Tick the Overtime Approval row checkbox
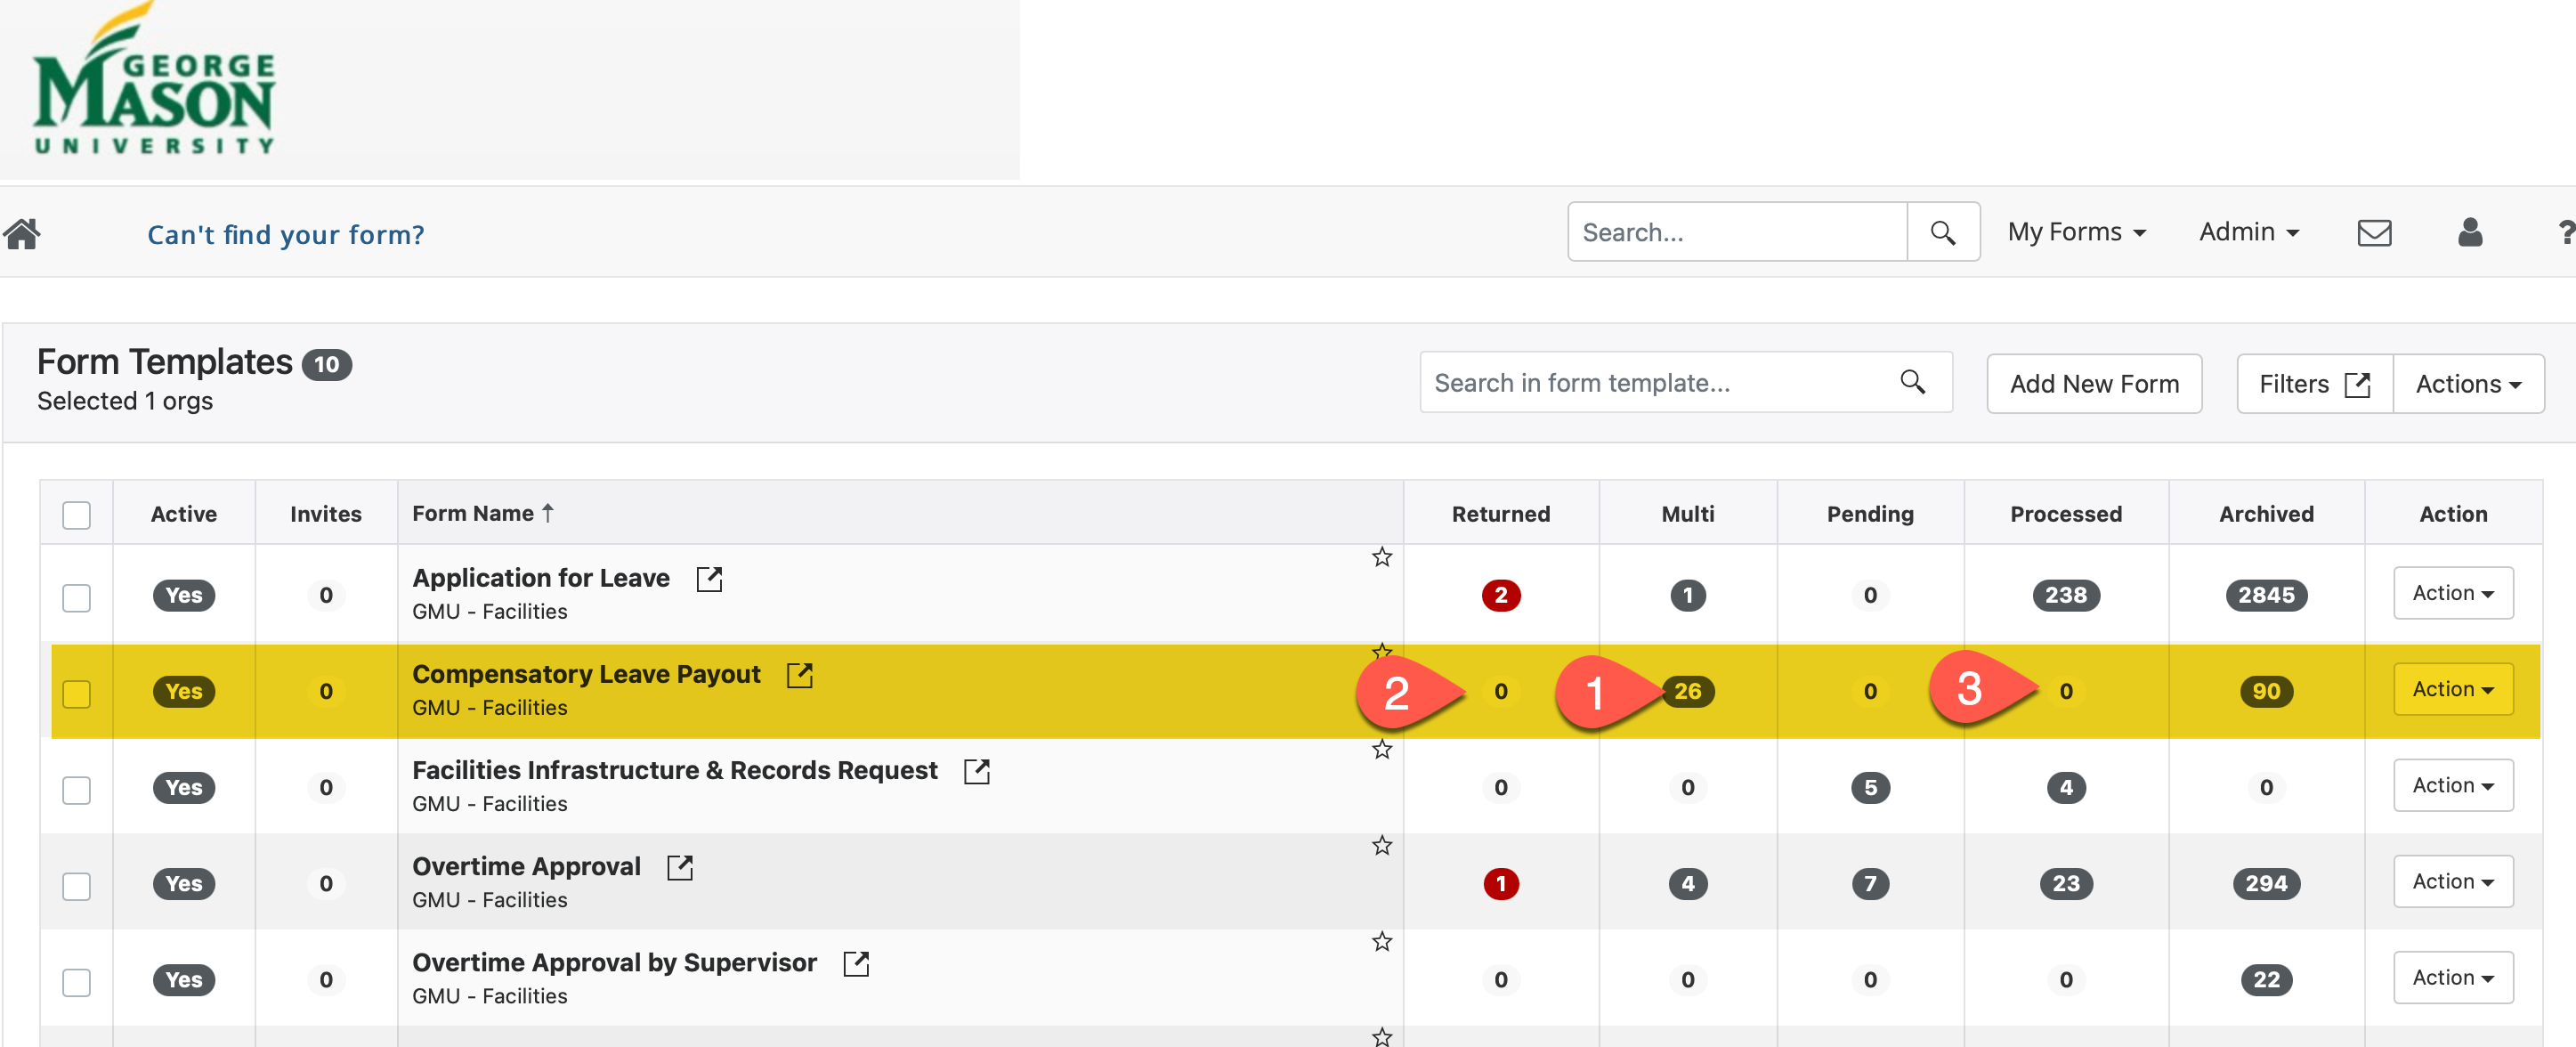 coord(76,885)
